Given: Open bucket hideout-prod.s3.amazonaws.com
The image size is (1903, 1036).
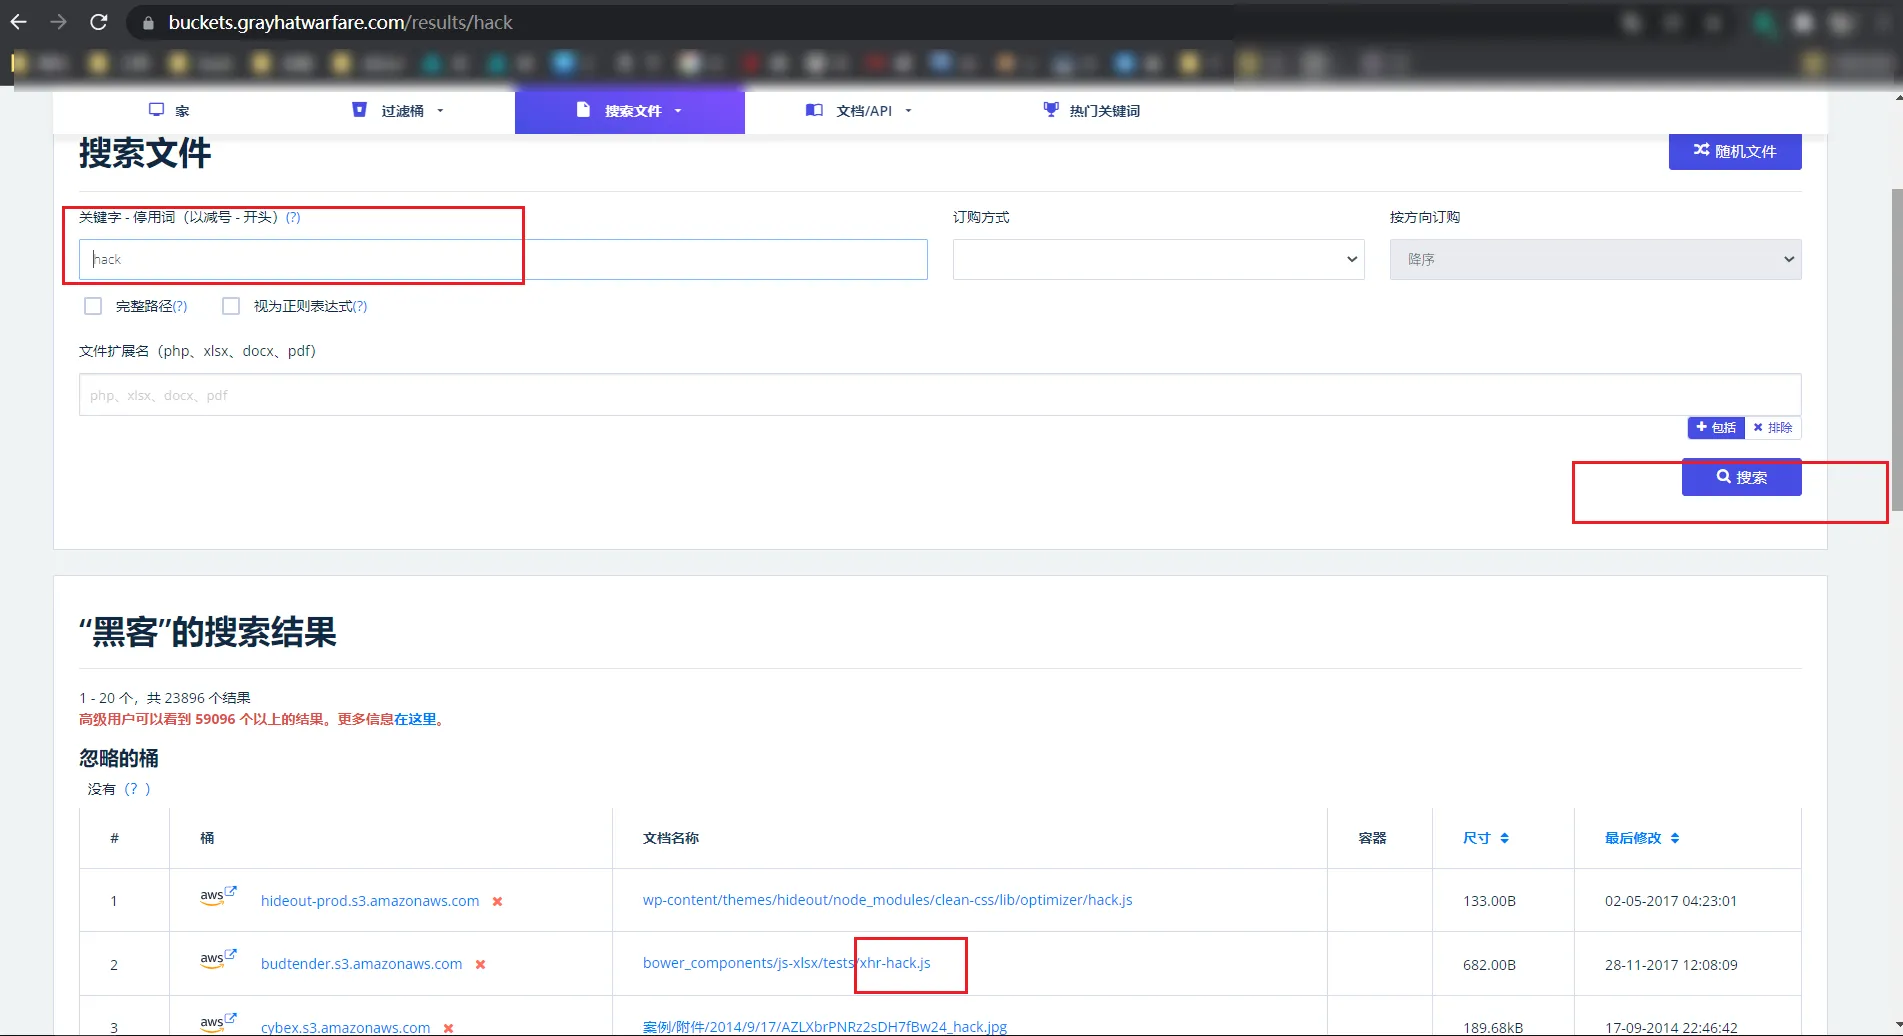Looking at the screenshot, I should point(370,901).
